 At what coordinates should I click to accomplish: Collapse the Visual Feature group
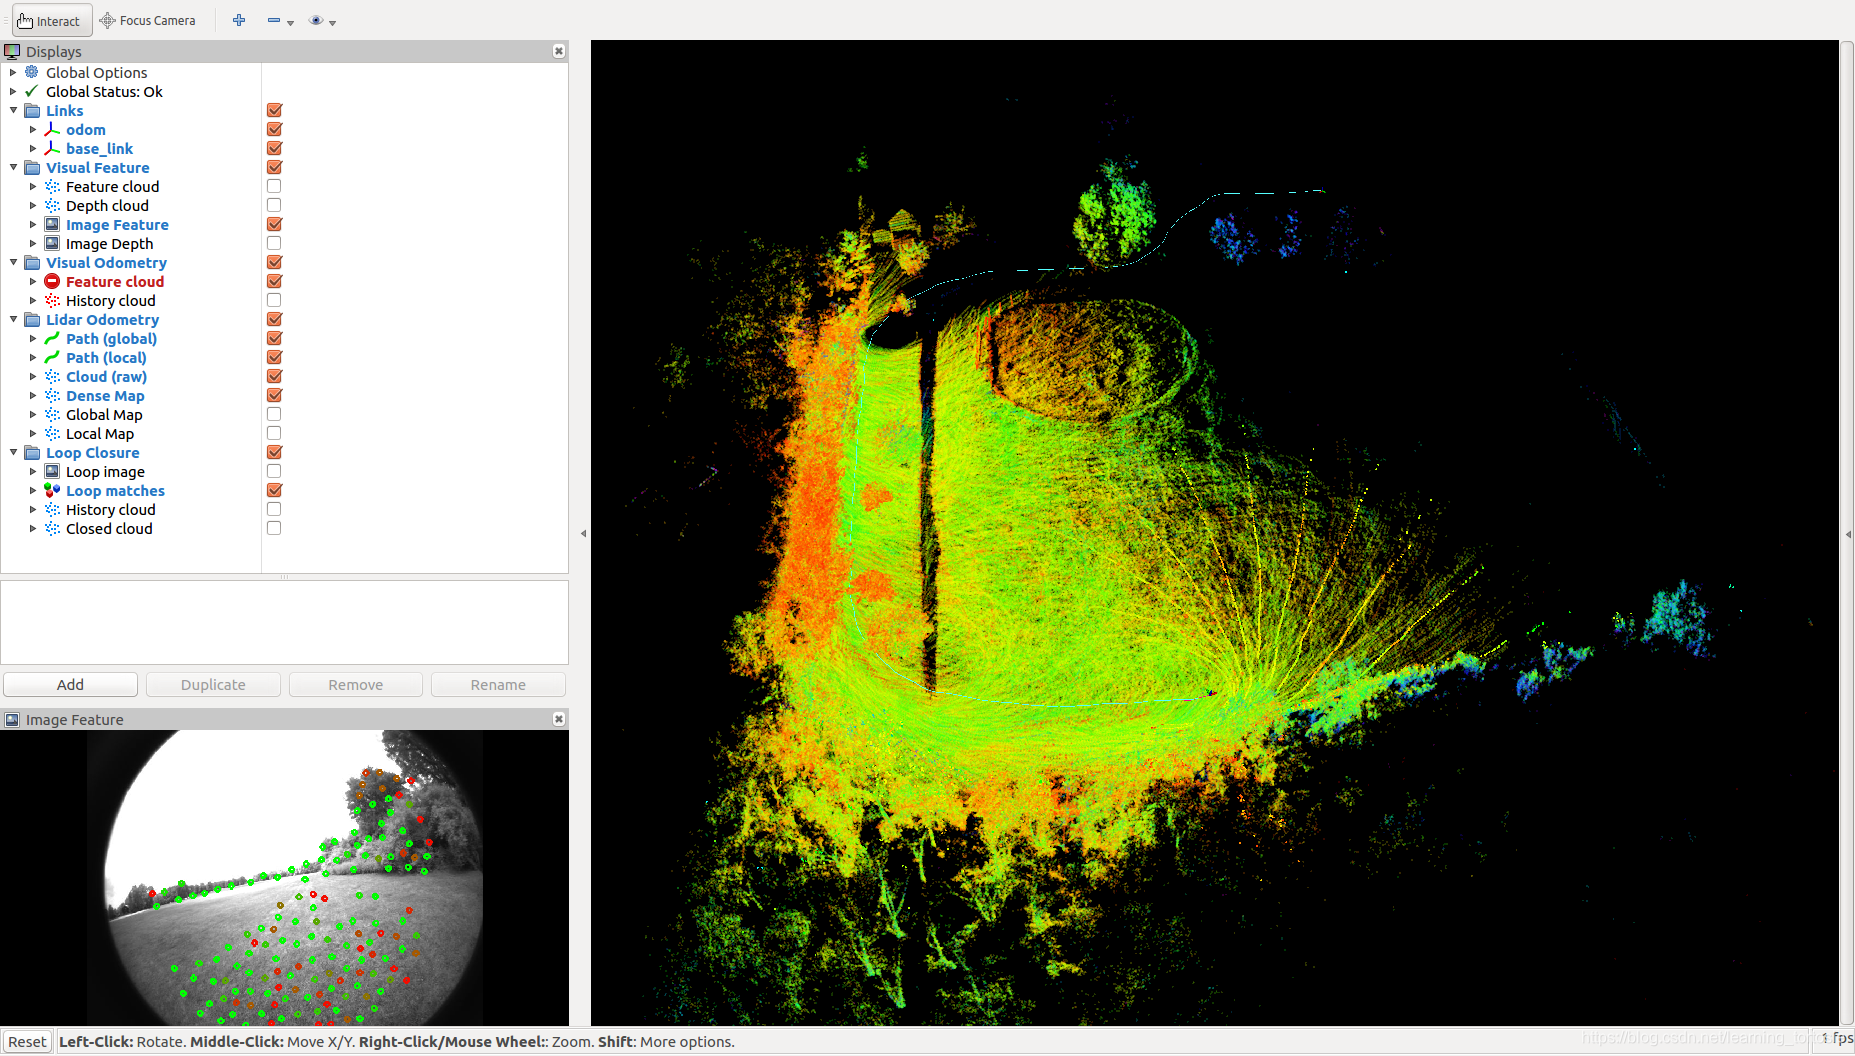13,167
